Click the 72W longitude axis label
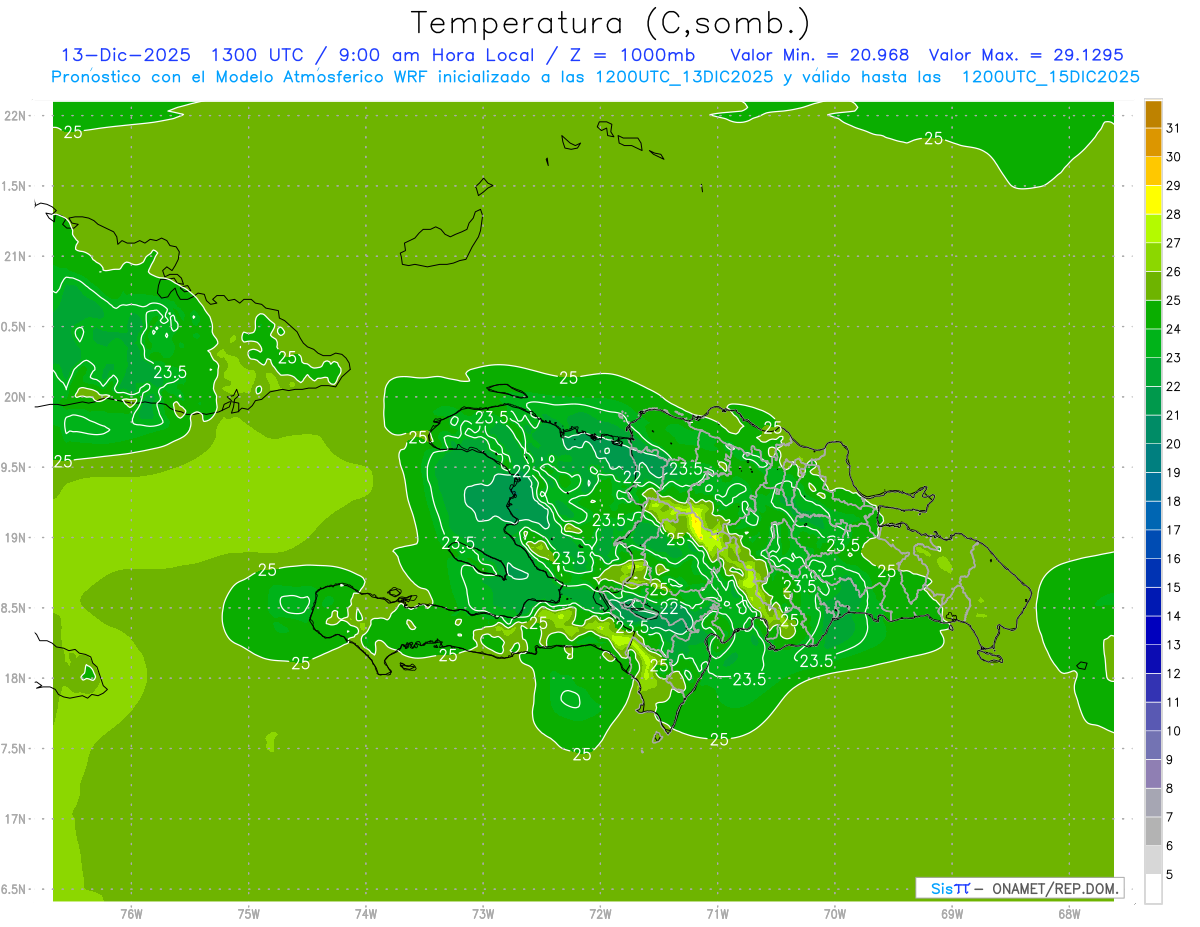Viewport: 1200px width, 927px height. click(600, 913)
